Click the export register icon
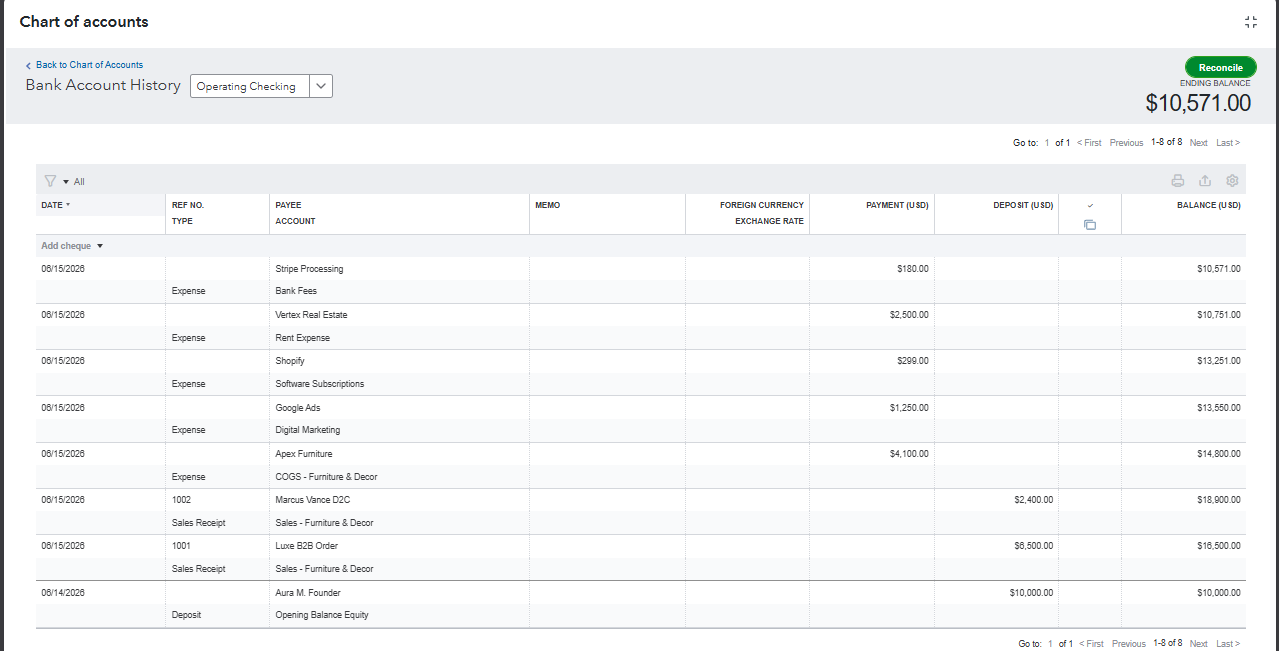1279x651 pixels. 1205,181
